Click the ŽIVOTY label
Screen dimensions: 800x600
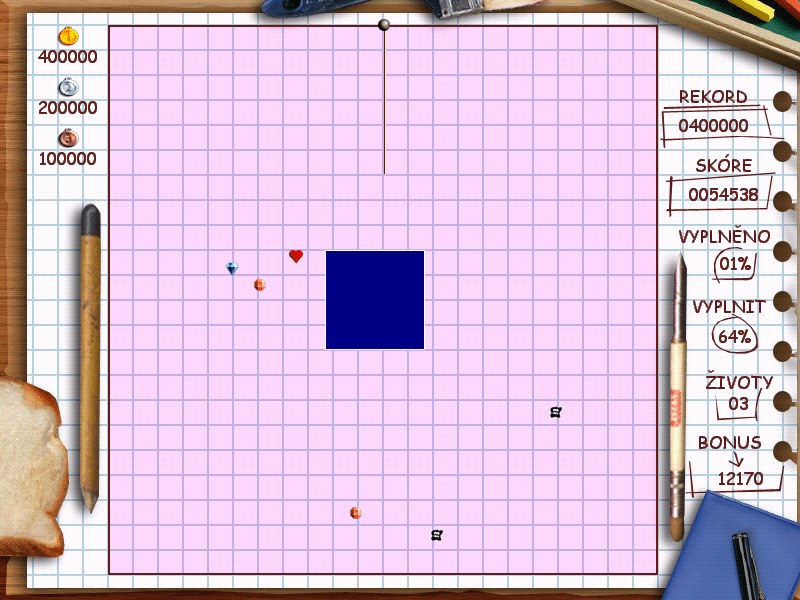point(739,382)
